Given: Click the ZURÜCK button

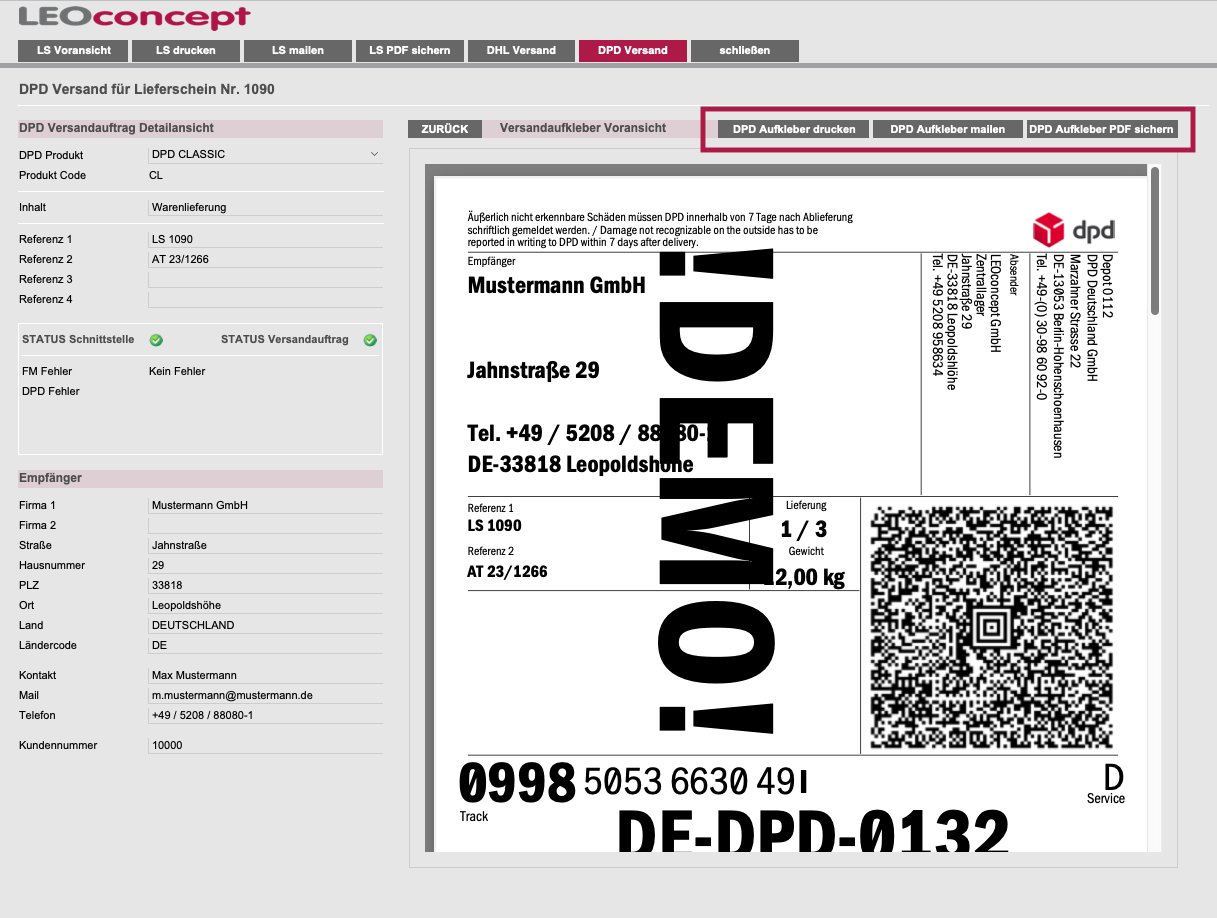Looking at the screenshot, I should click(445, 129).
